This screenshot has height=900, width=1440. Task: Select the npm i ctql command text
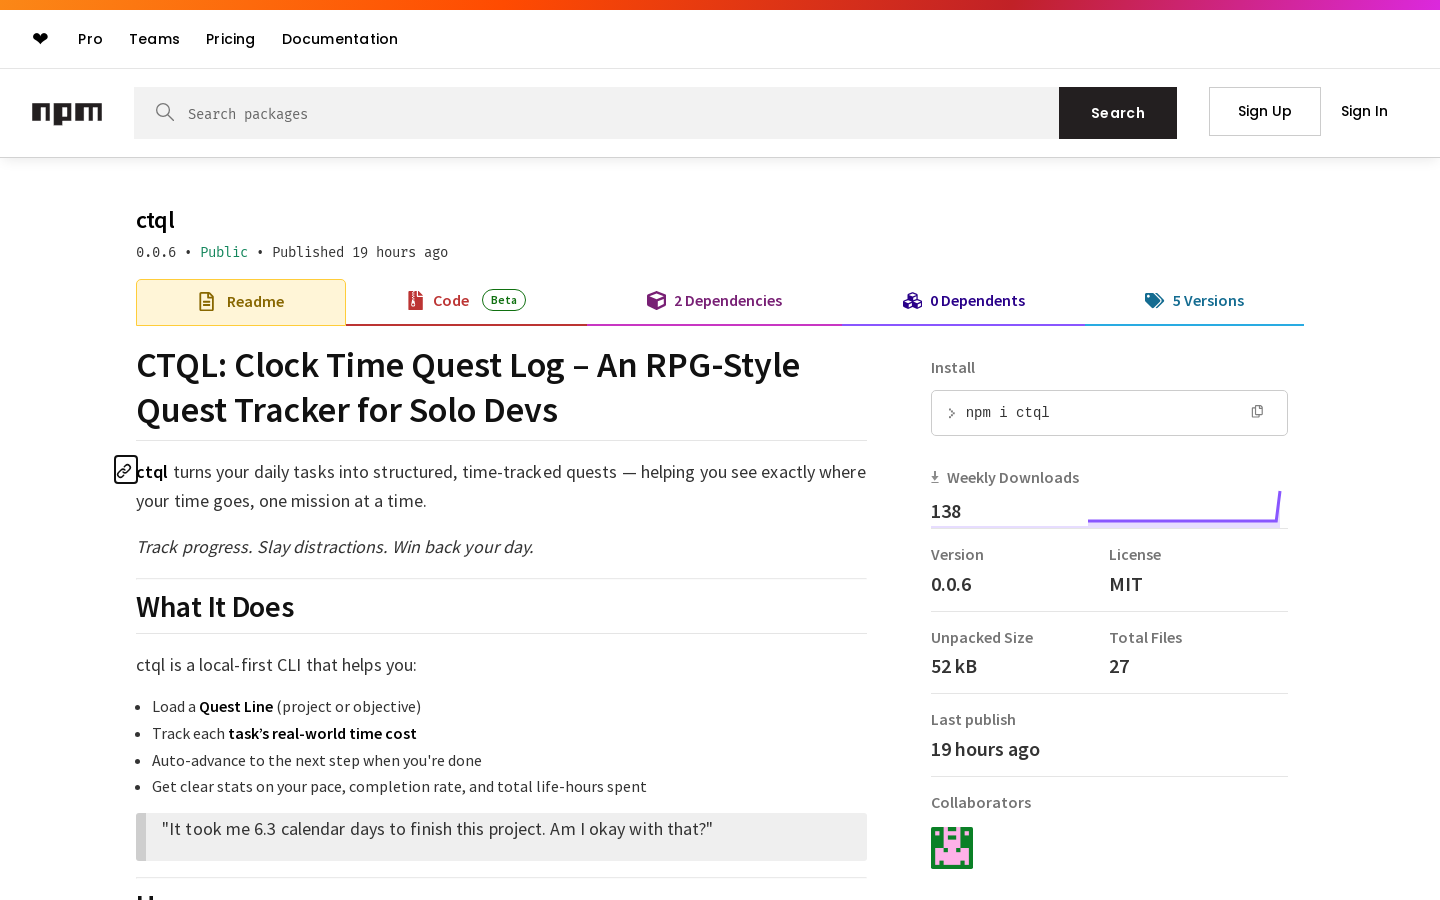[1007, 413]
